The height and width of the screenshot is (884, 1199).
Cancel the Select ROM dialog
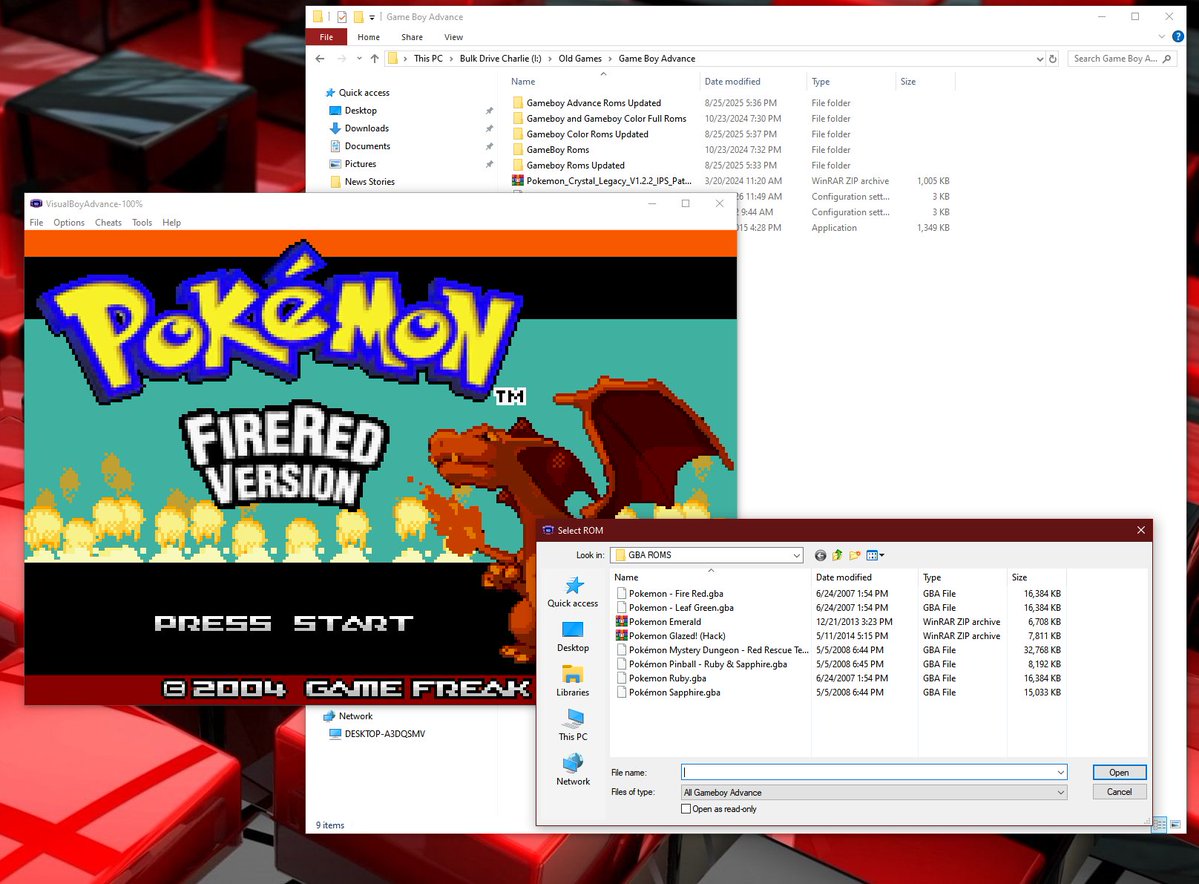tap(1117, 791)
